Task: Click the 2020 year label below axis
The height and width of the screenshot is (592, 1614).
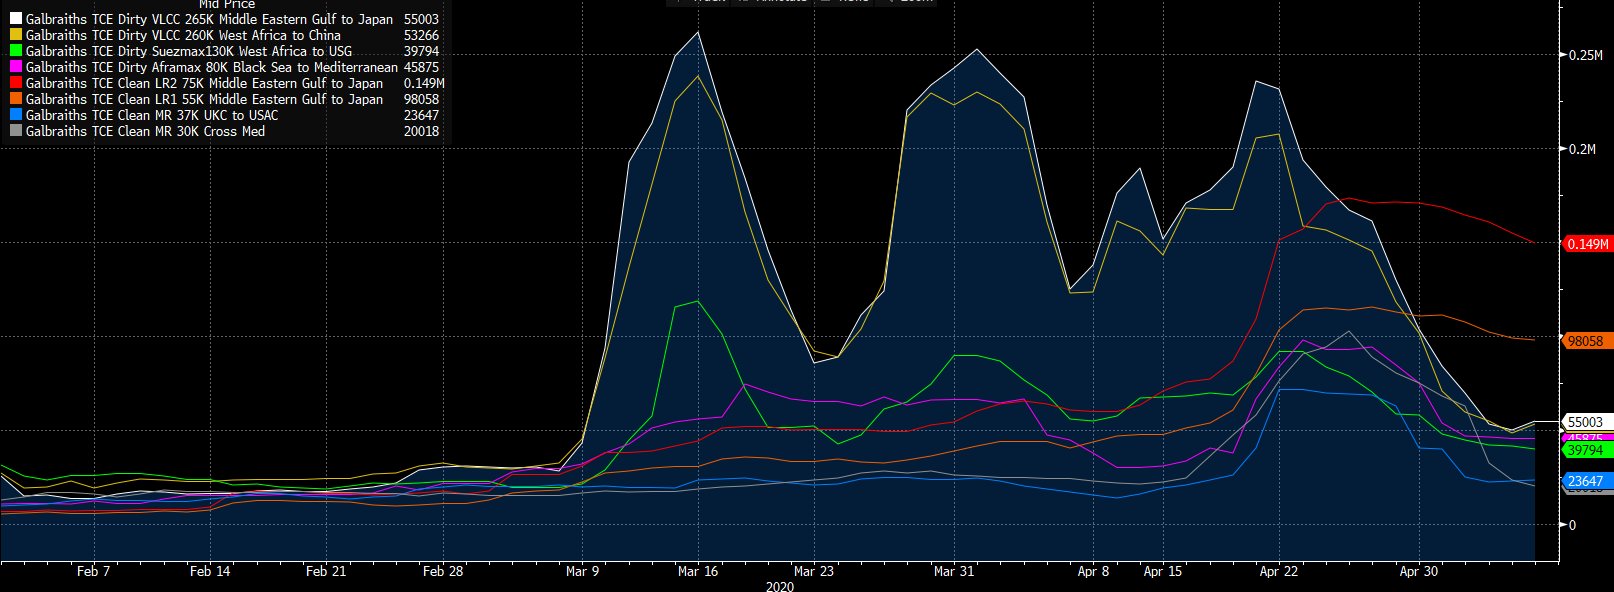Action: pos(780,586)
